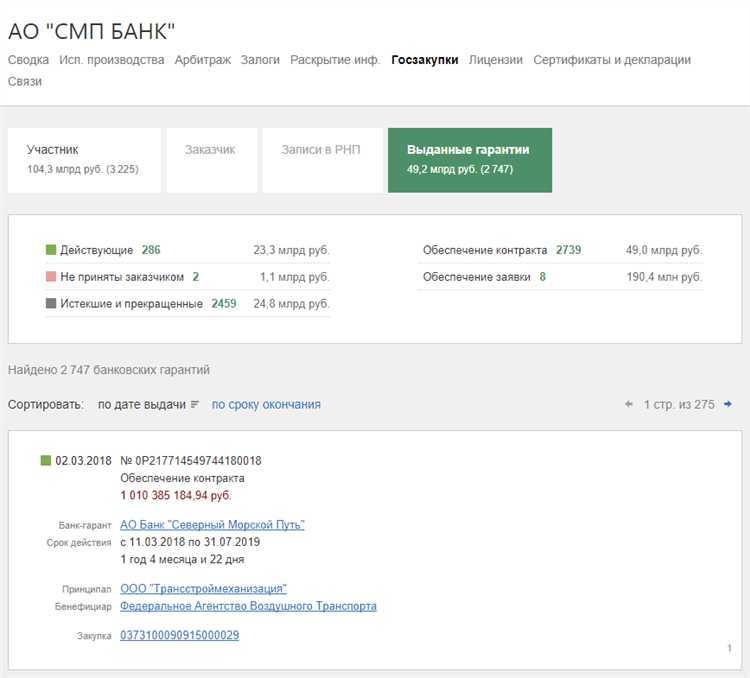Select the Госзакупки tab
Screen dimensions: 750x678
coord(425,60)
